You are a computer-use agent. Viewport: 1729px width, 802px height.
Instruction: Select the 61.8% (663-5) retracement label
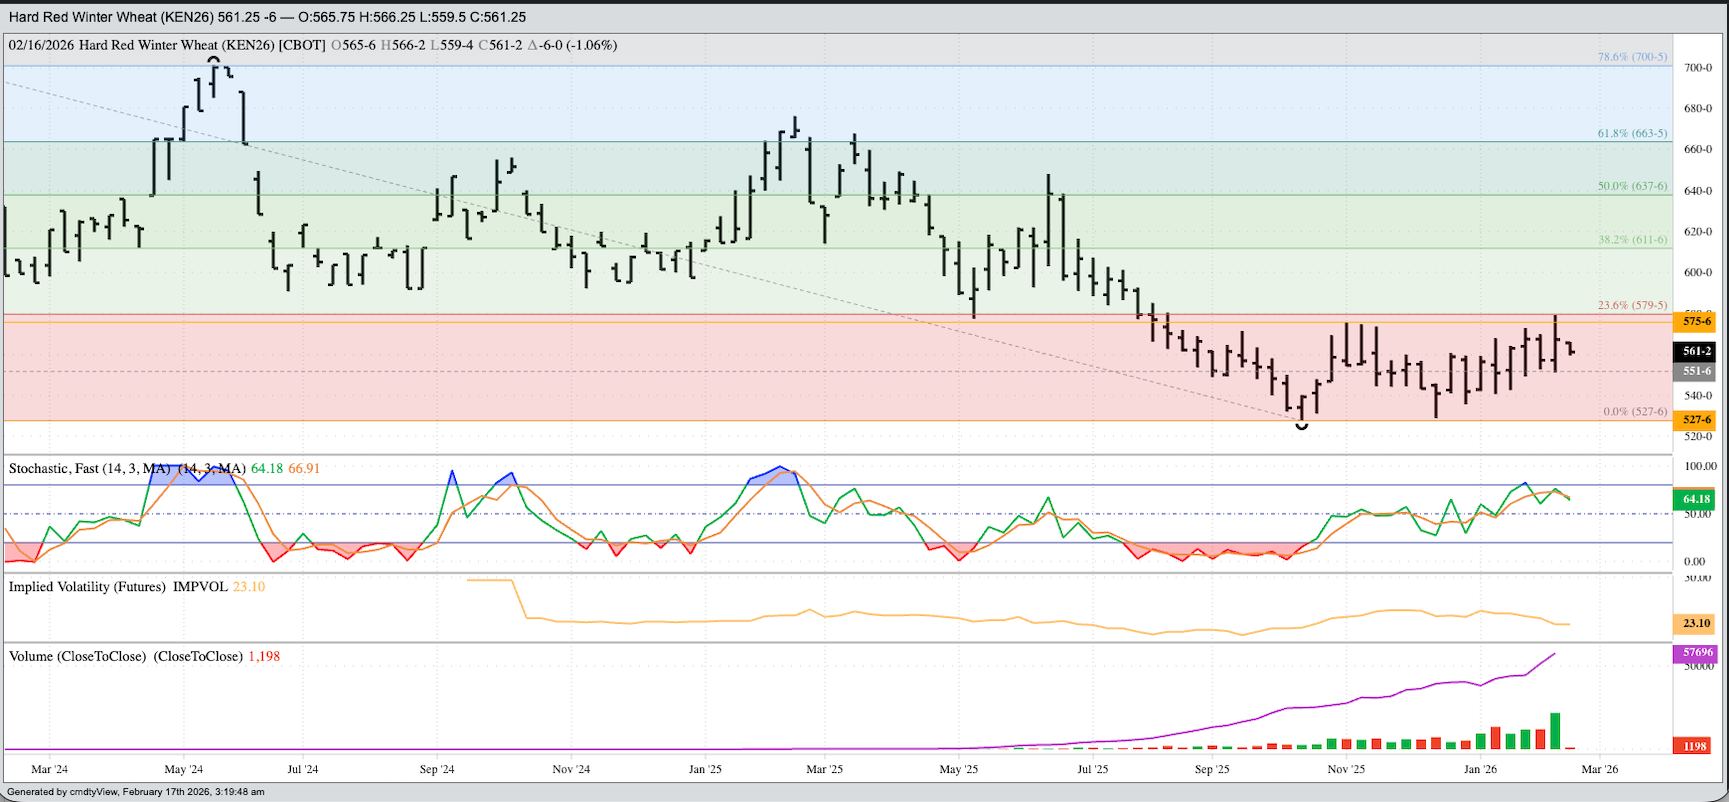pyautogui.click(x=1632, y=133)
